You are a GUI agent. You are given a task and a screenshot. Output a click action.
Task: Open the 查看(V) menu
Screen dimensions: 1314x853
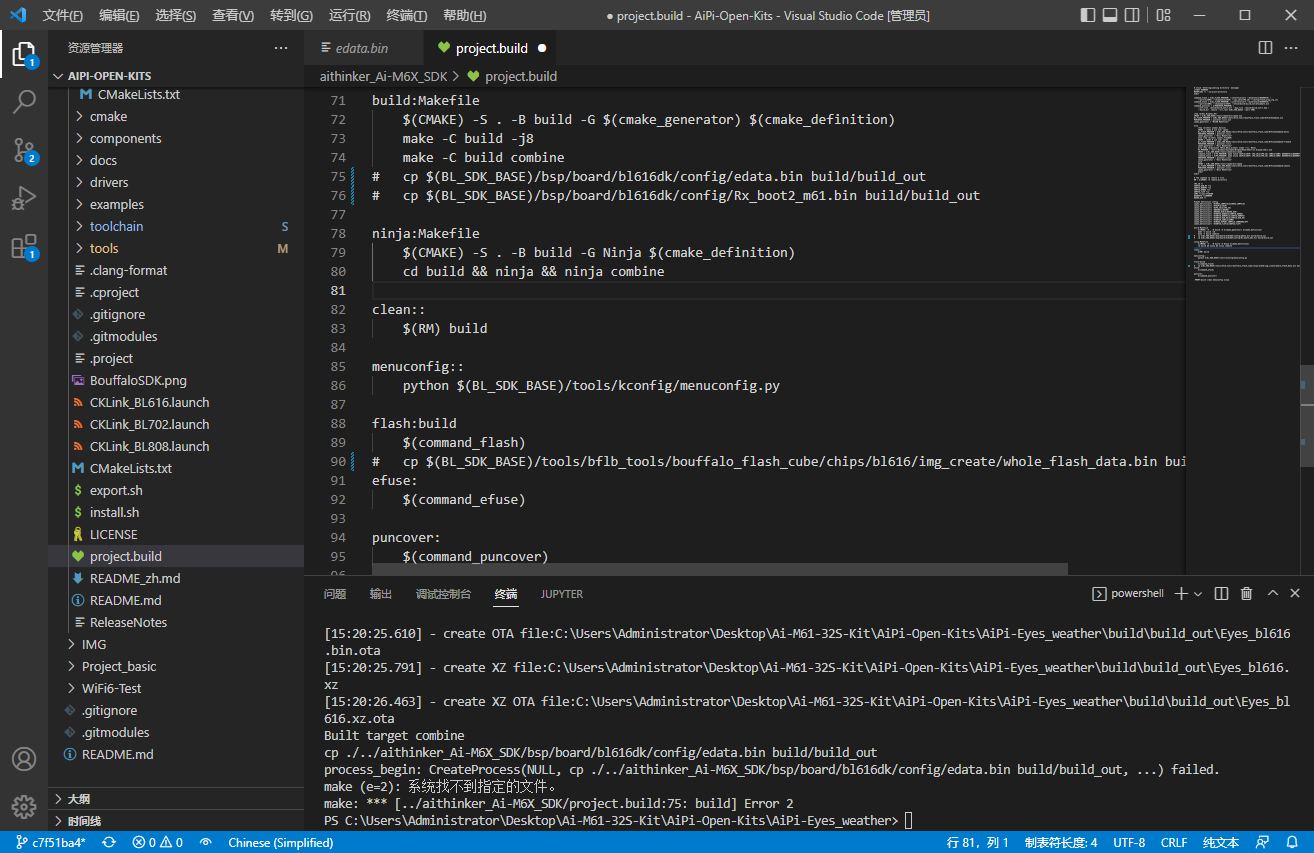pyautogui.click(x=233, y=15)
